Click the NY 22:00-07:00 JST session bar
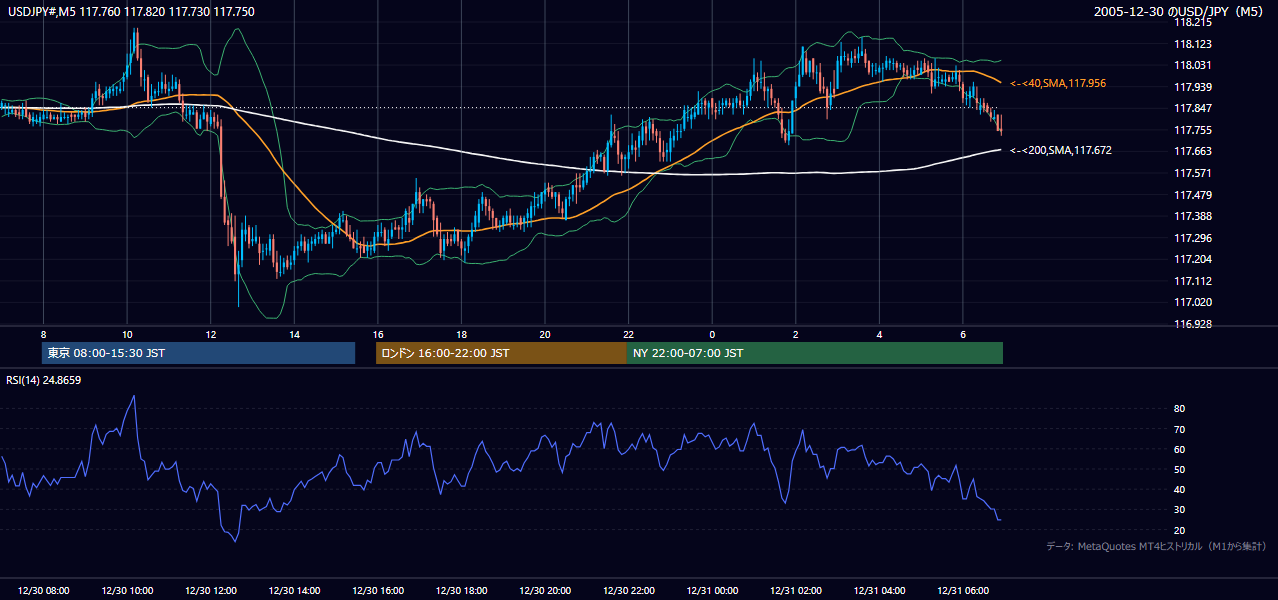 point(815,353)
